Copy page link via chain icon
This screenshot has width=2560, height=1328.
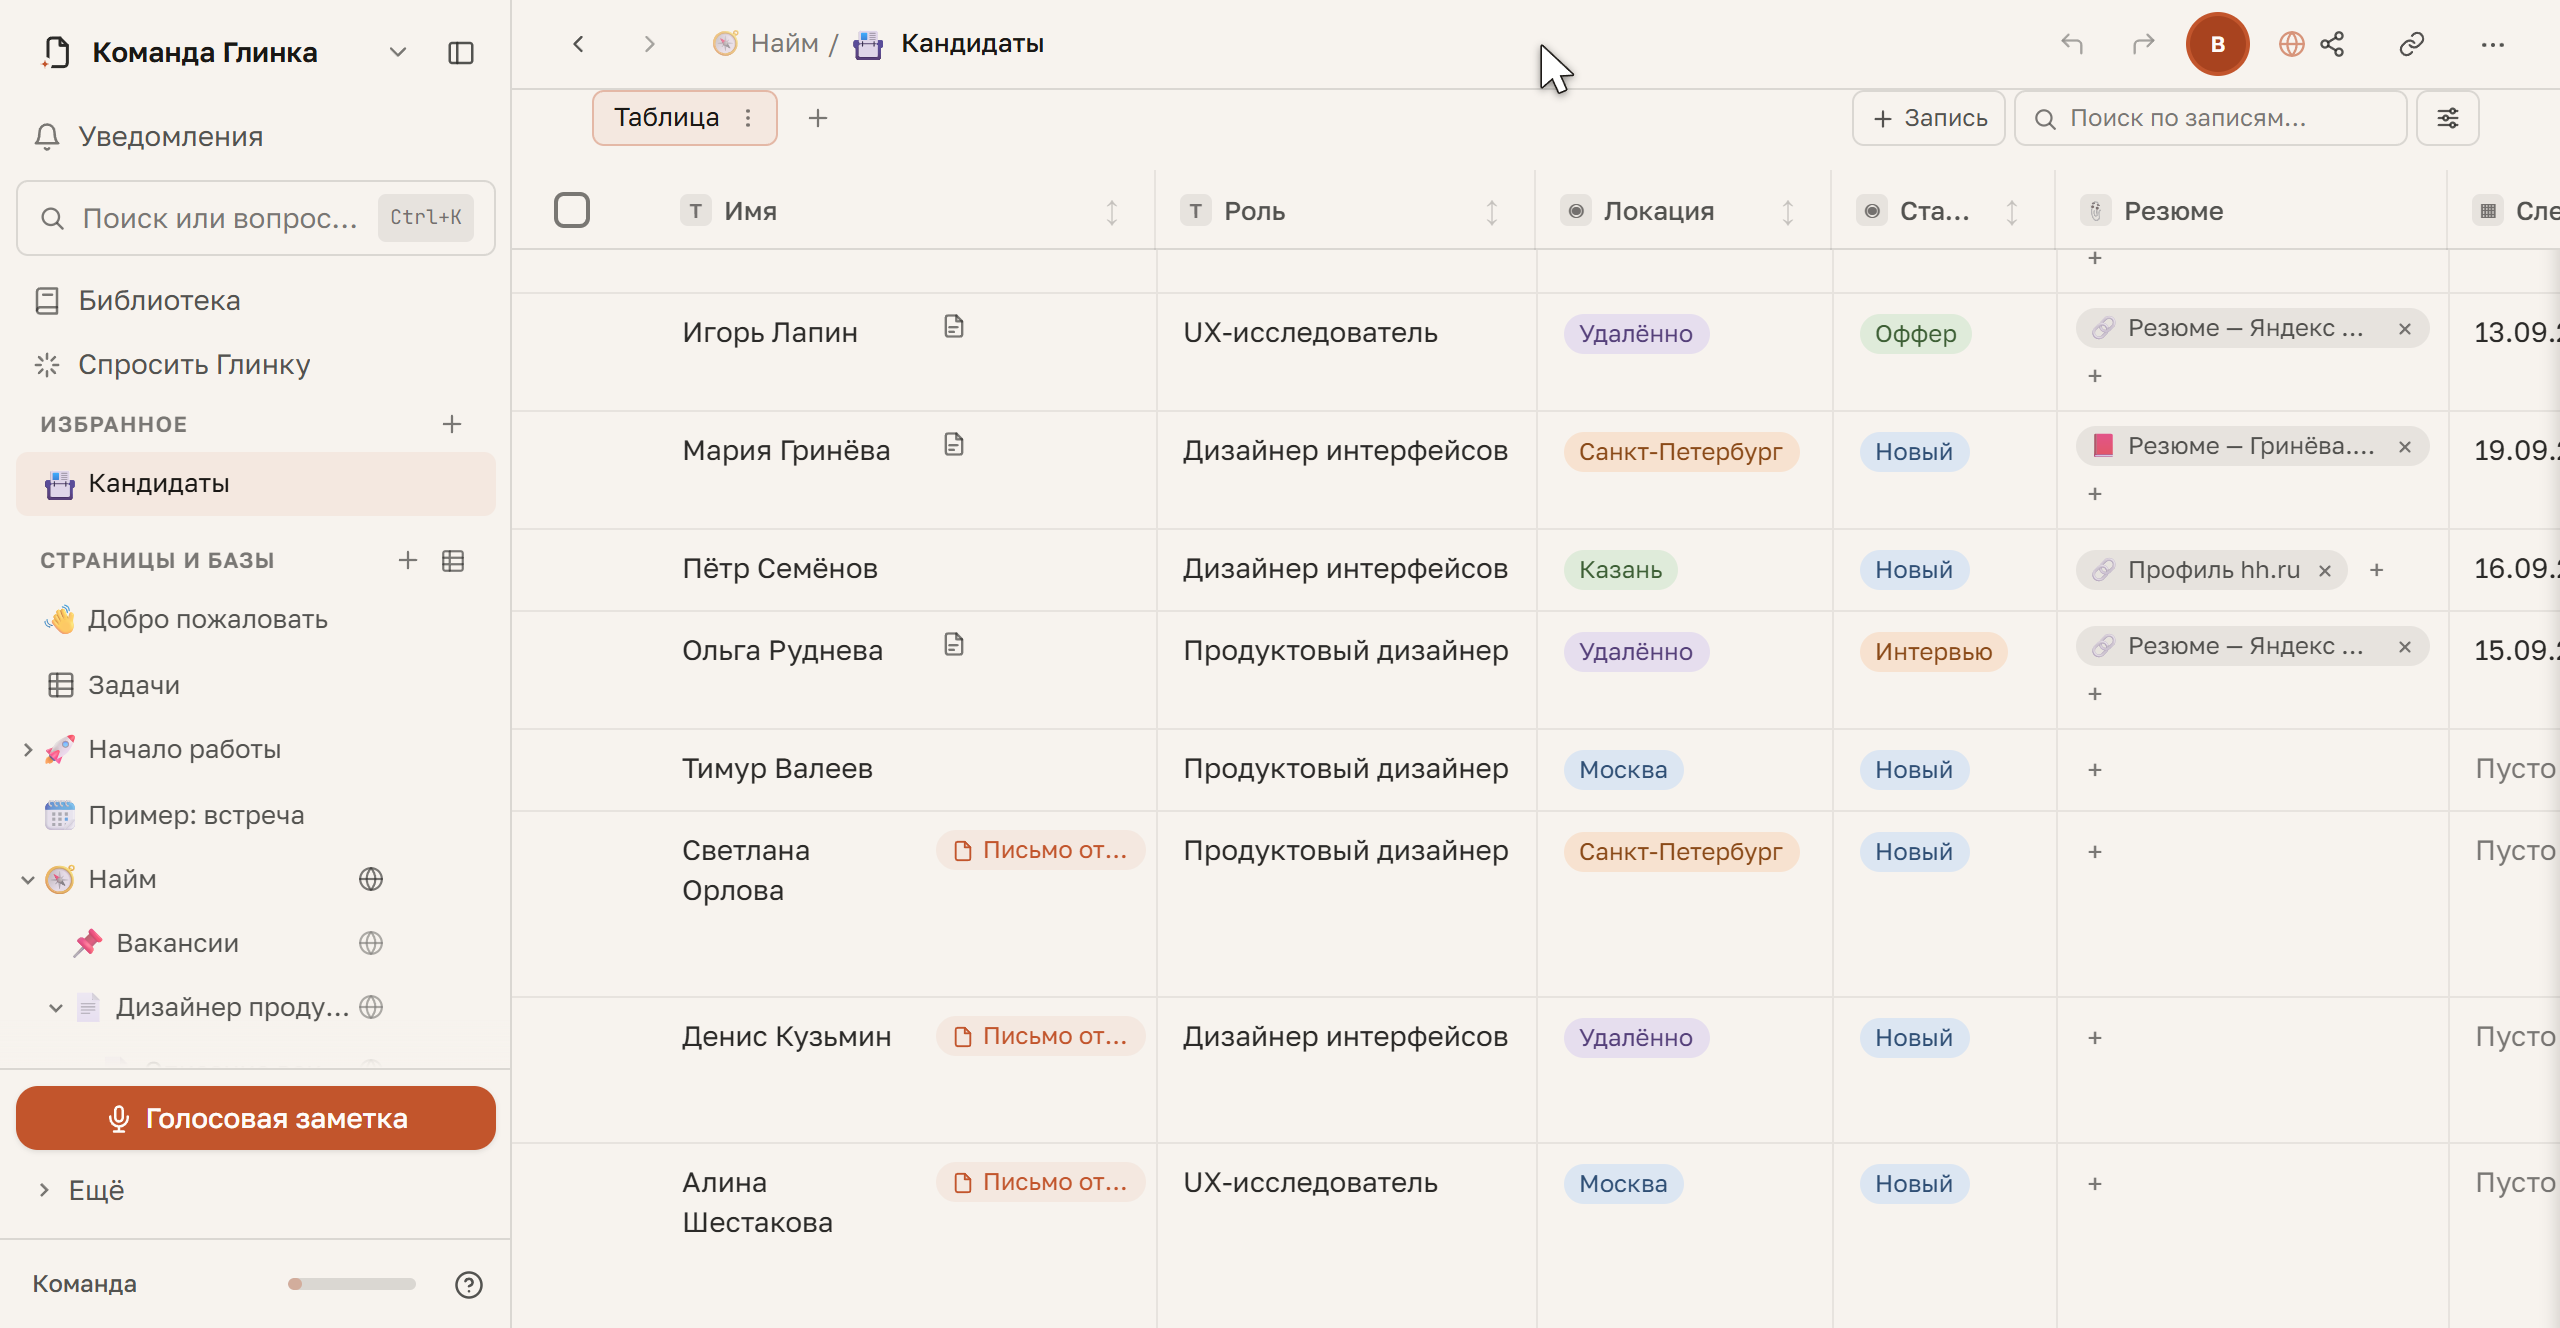click(x=2412, y=44)
